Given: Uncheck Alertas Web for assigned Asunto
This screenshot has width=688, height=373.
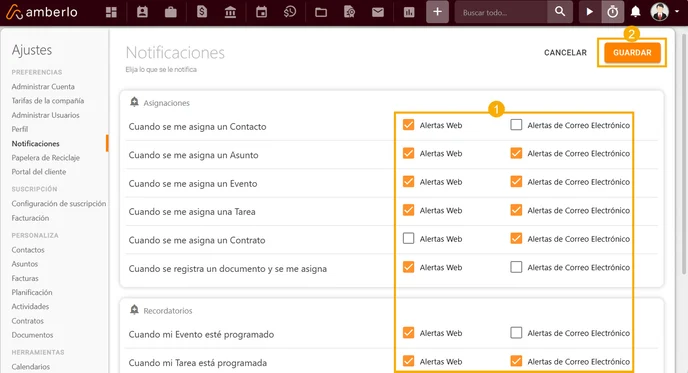Looking at the screenshot, I should point(408,154).
